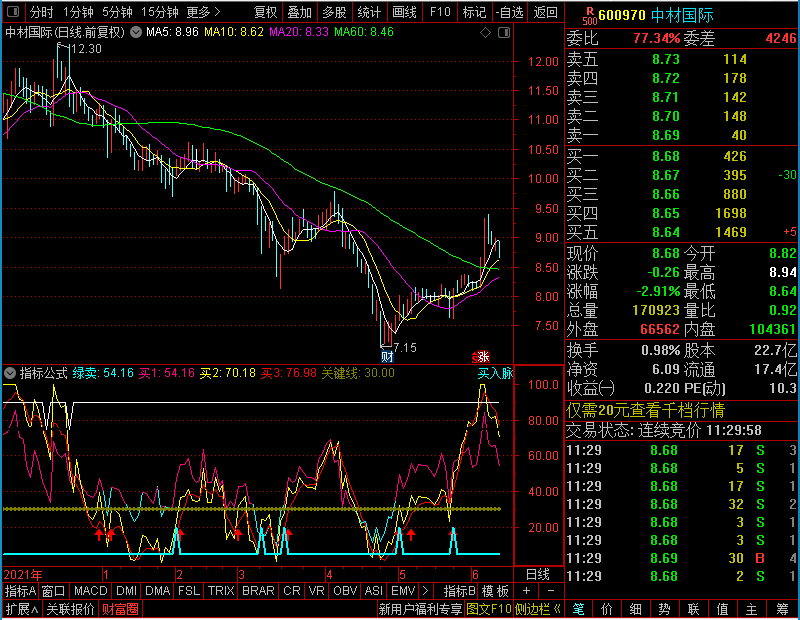800x620 pixels.
Task: Click the R 500 badge beside stock code
Action: (590, 15)
